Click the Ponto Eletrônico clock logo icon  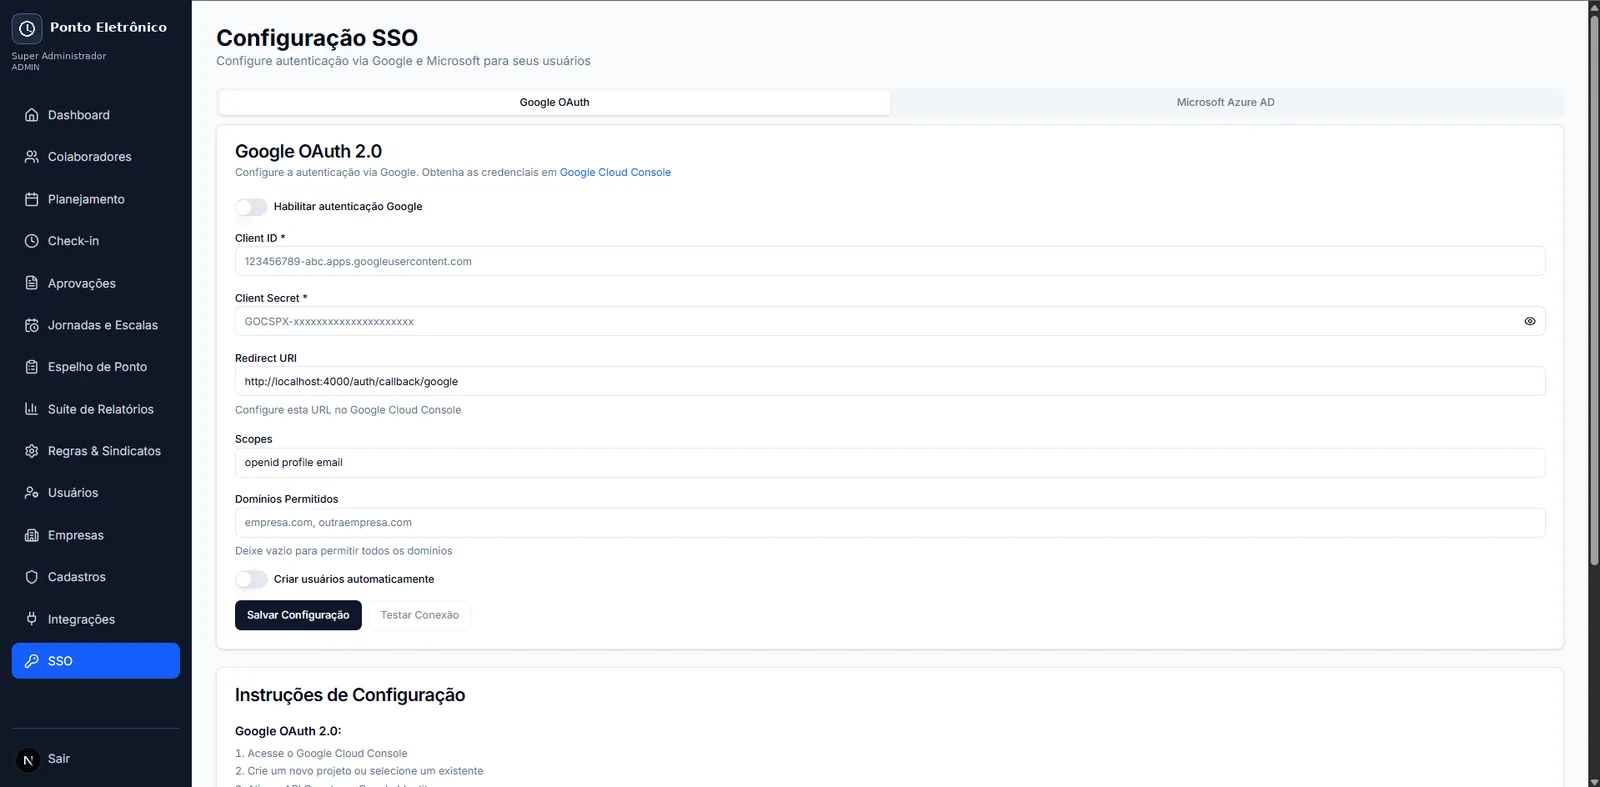pos(27,28)
